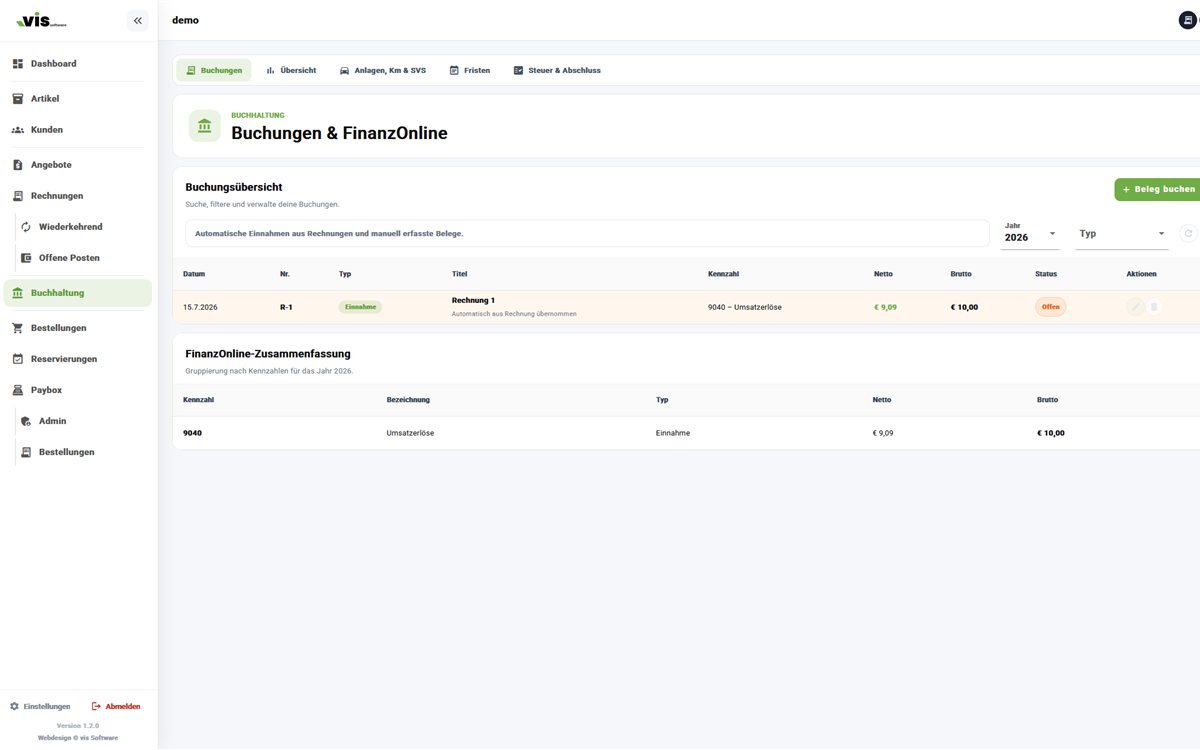The width and height of the screenshot is (1200, 750).
Task: Click the date cell 15.7.2026
Action: tap(200, 307)
